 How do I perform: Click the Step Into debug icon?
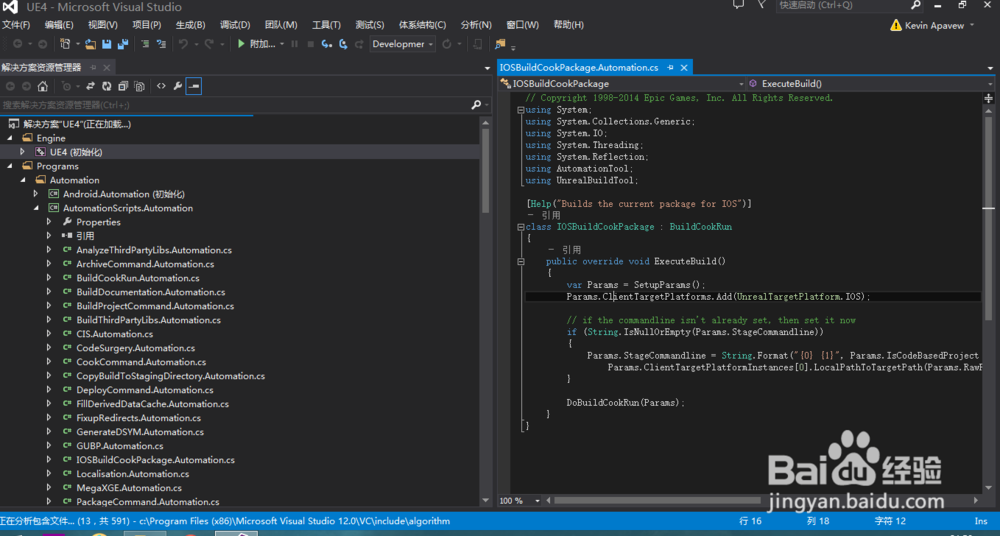tap(327, 44)
